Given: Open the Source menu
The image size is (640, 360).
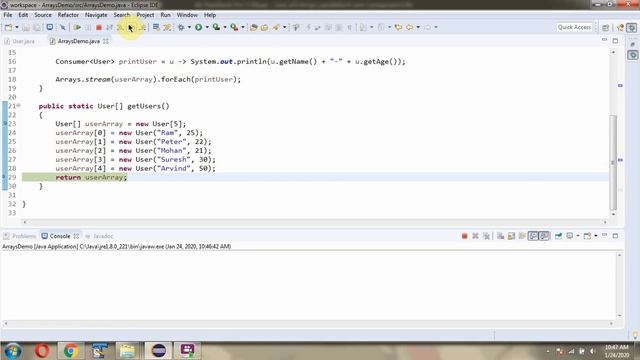Looking at the screenshot, I should click(x=43, y=15).
